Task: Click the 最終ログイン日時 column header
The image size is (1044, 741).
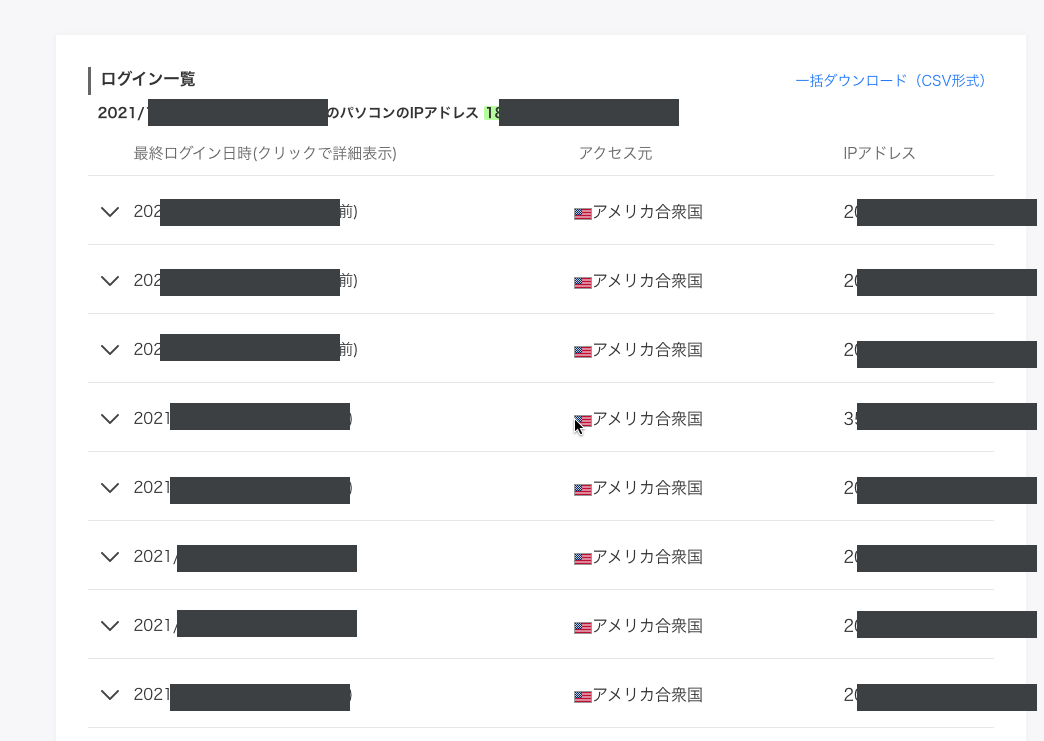Action: click(265, 153)
